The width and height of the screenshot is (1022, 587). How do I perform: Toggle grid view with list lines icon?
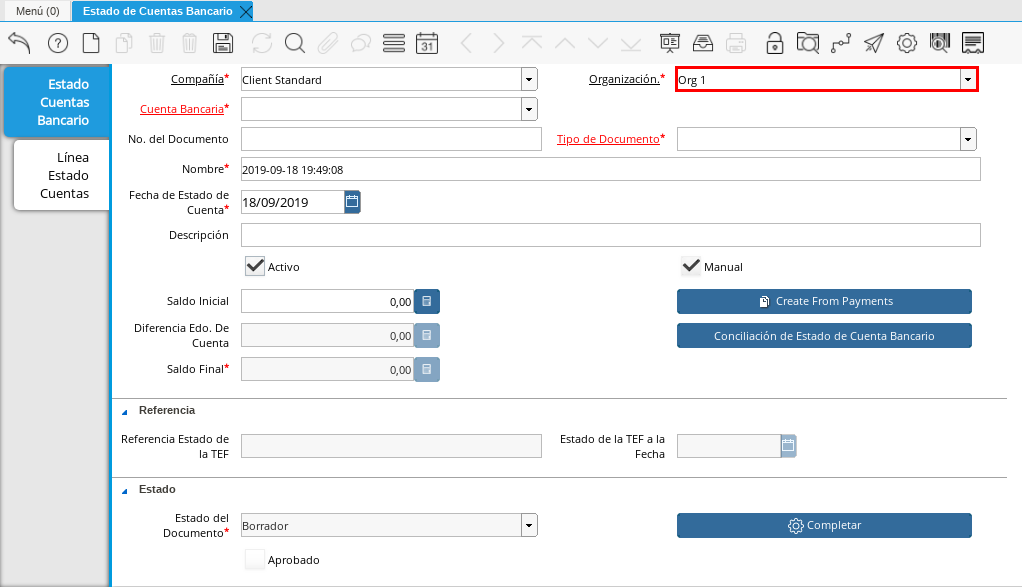point(394,43)
